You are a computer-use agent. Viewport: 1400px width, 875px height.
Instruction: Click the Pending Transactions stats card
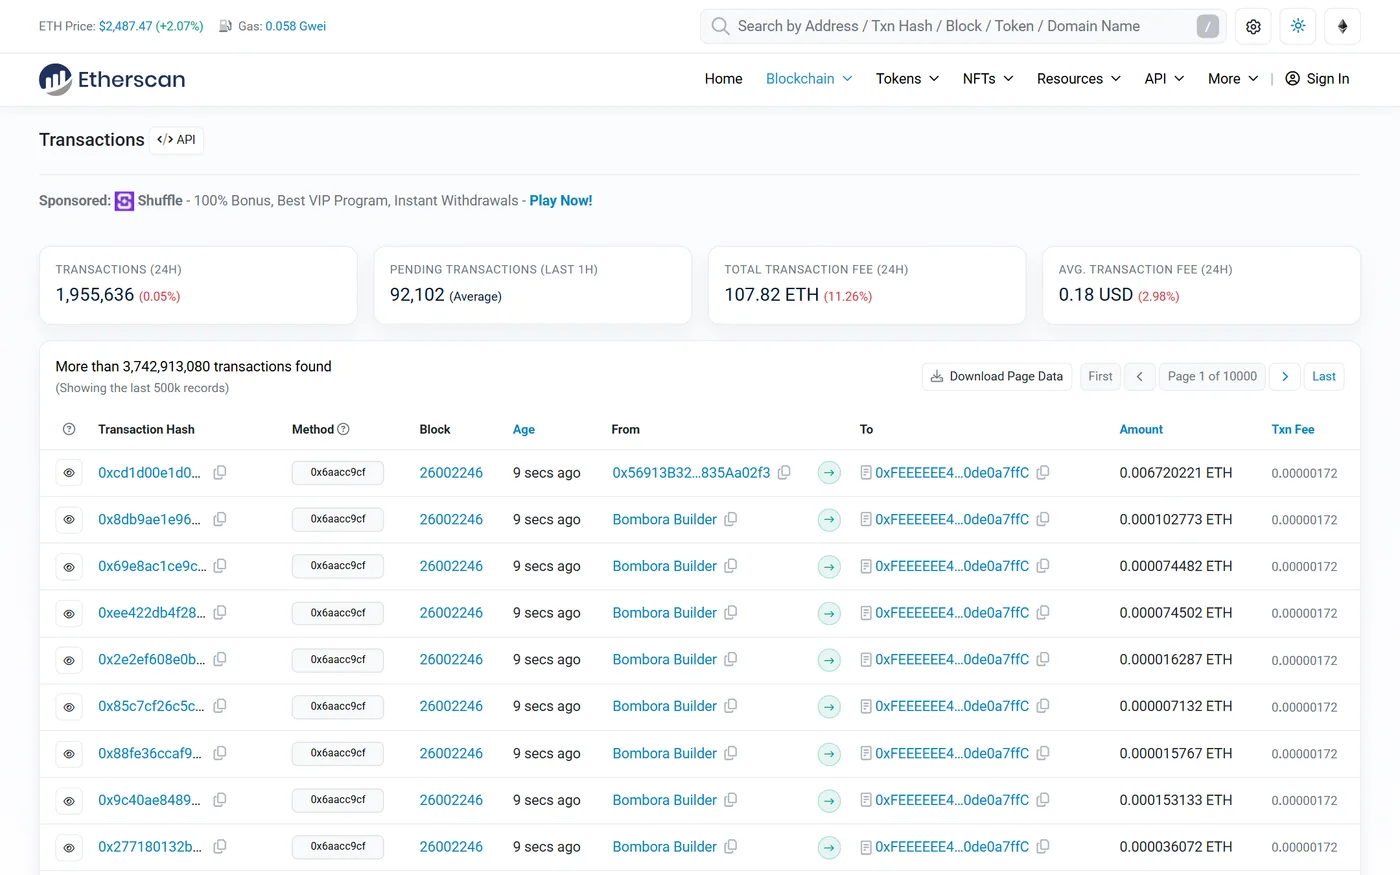pos(532,285)
